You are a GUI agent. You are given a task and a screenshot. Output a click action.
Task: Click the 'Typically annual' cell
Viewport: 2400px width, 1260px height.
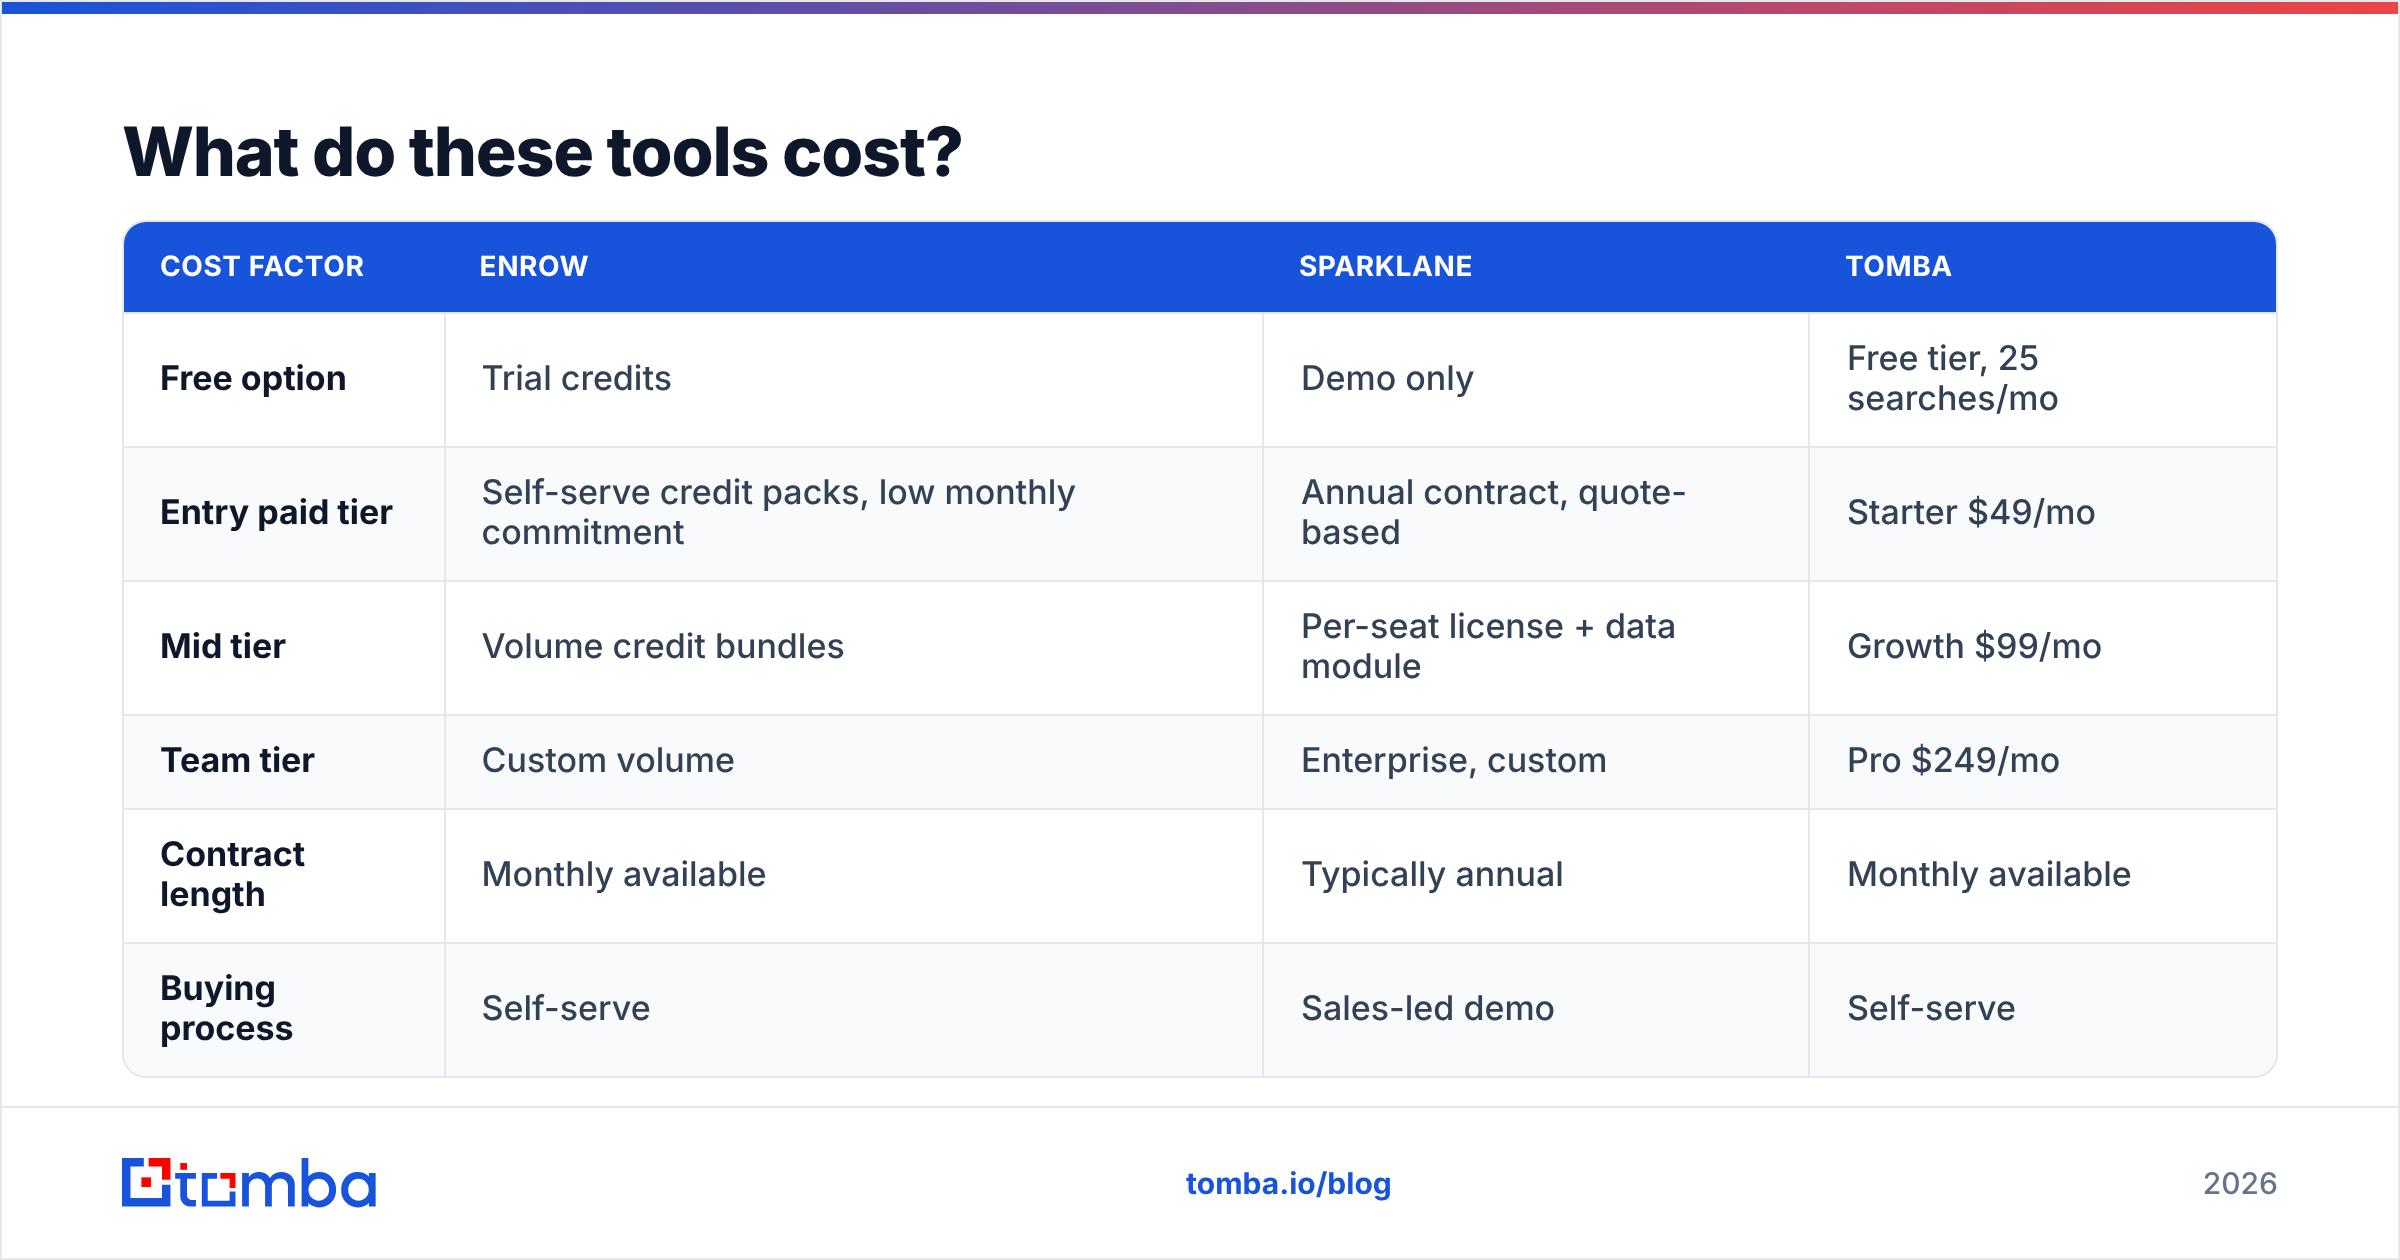click(1431, 874)
